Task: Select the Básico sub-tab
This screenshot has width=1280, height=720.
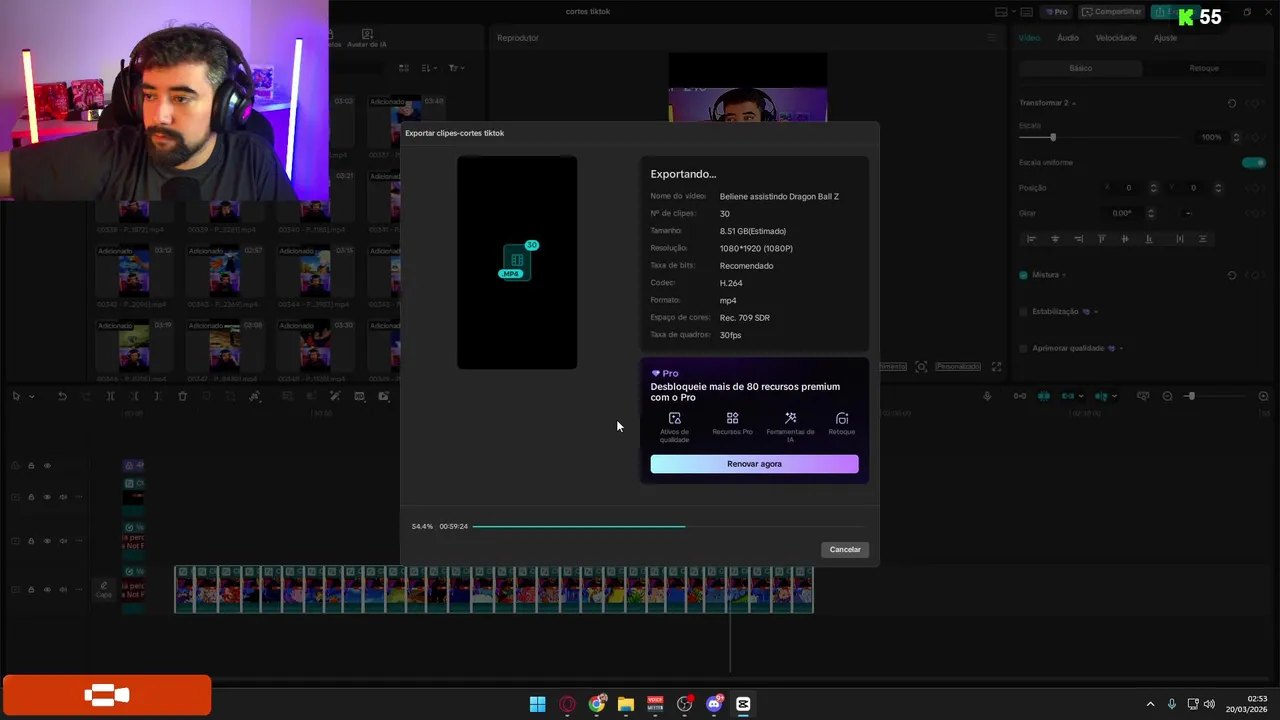Action: [1080, 68]
